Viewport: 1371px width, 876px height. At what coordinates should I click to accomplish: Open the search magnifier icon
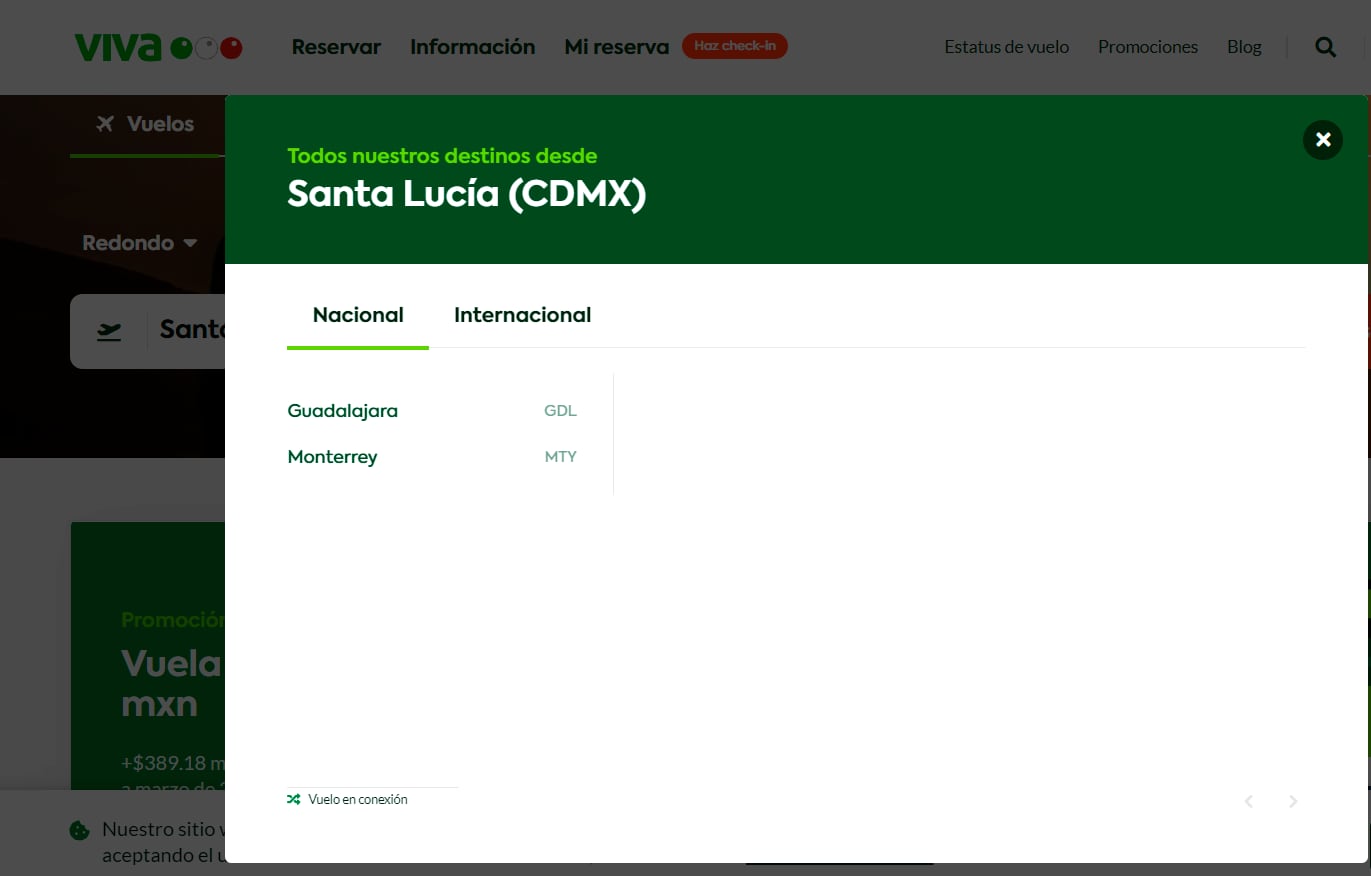tap(1325, 47)
